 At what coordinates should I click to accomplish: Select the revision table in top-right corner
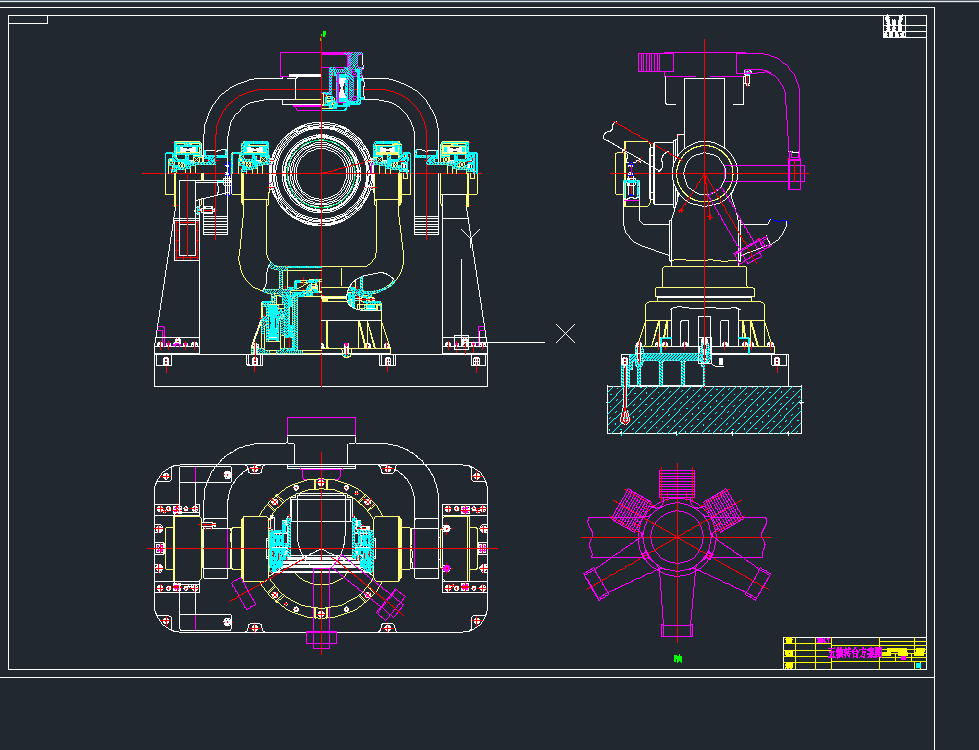coord(894,27)
